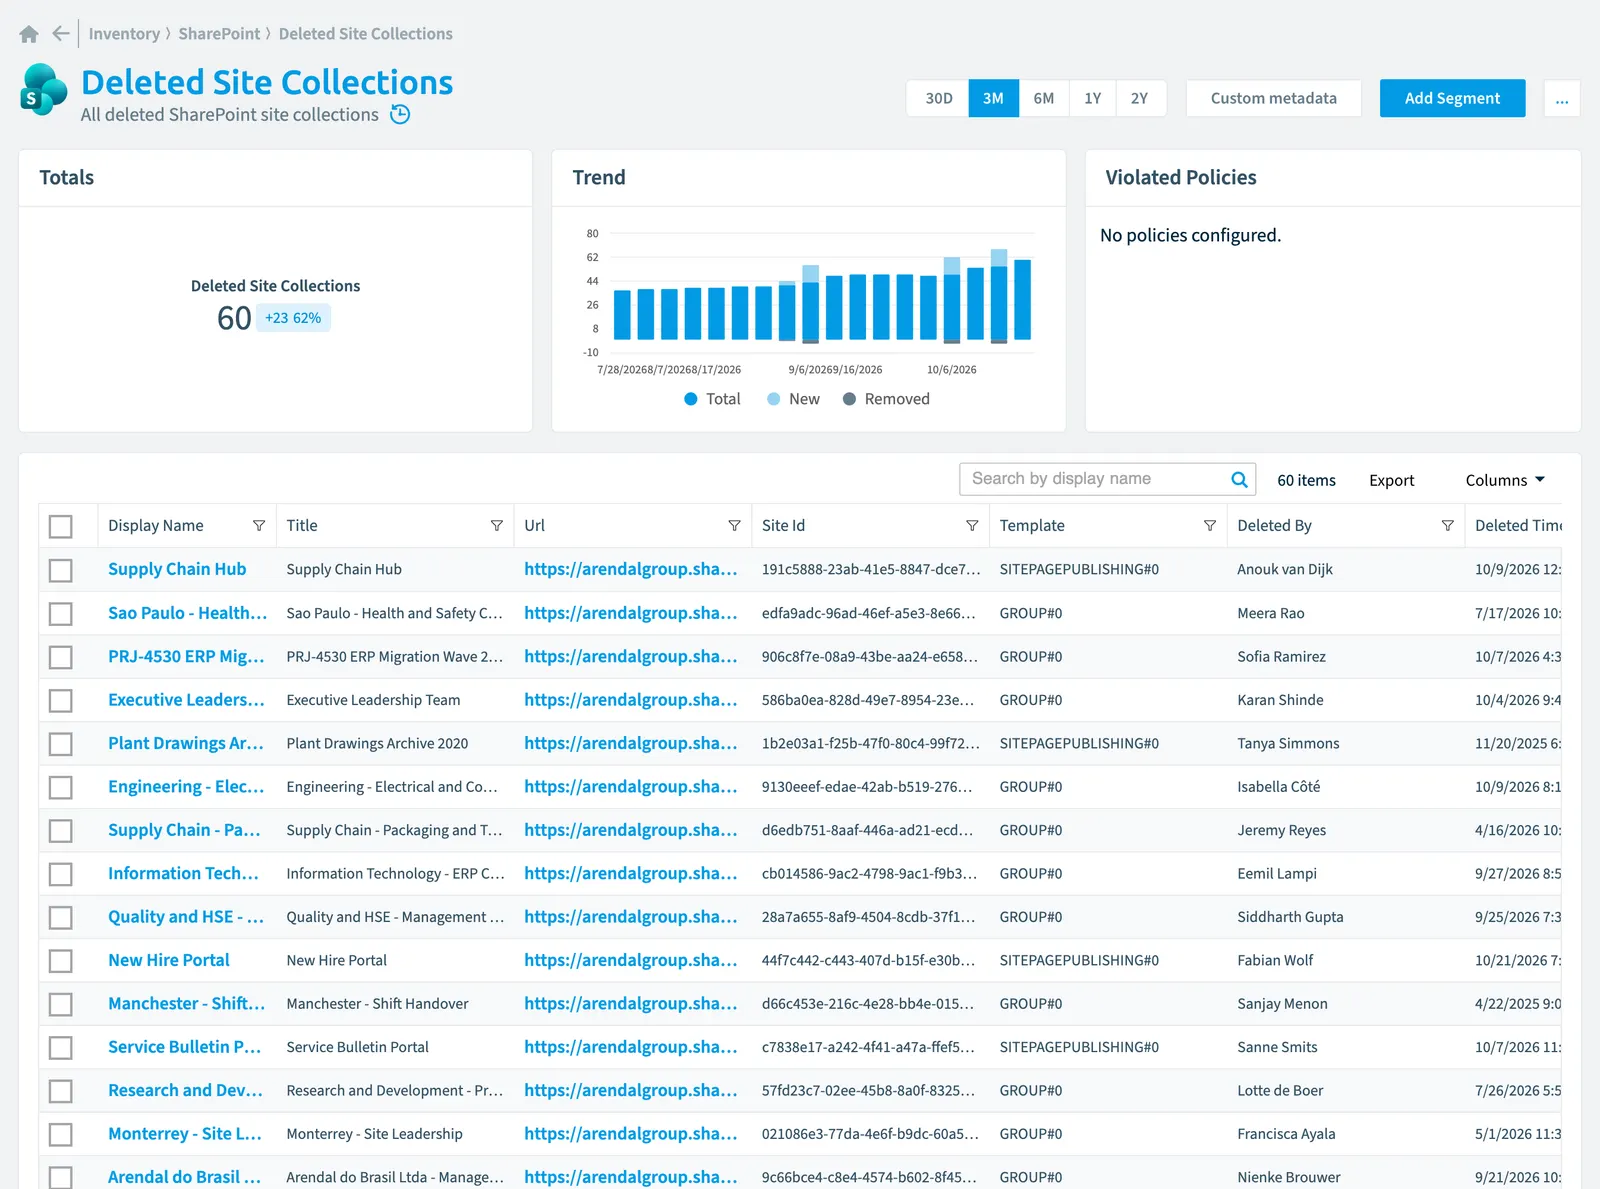
Task: Tick the Monterrey - Site L row checkbox
Action: pyautogui.click(x=61, y=1135)
